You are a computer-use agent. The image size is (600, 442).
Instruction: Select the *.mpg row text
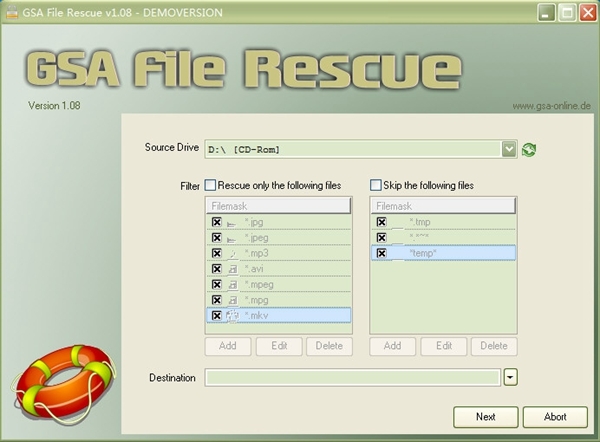click(256, 300)
